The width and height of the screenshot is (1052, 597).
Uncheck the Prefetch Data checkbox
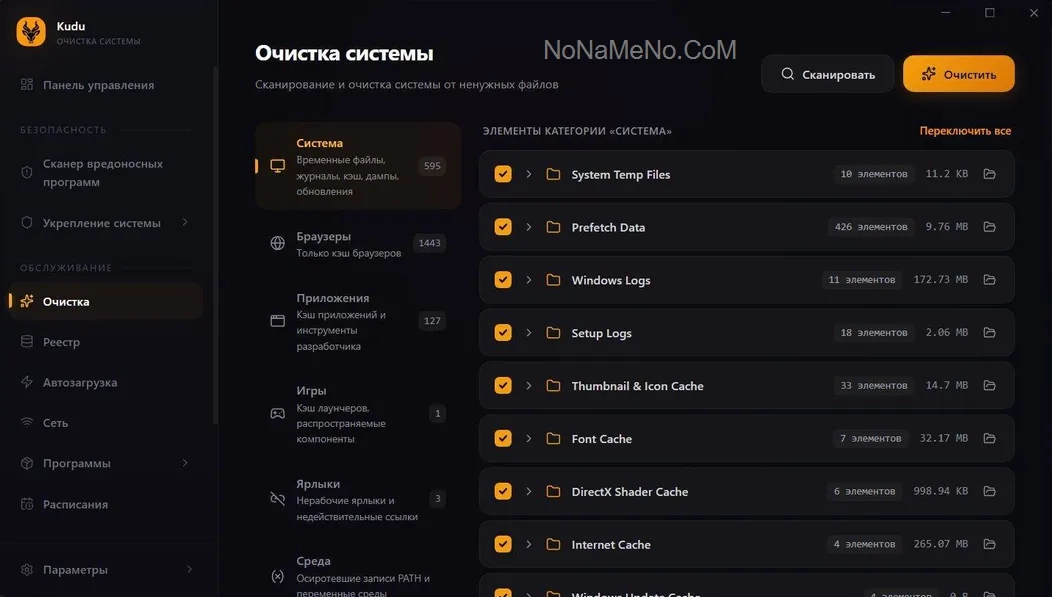coord(503,227)
